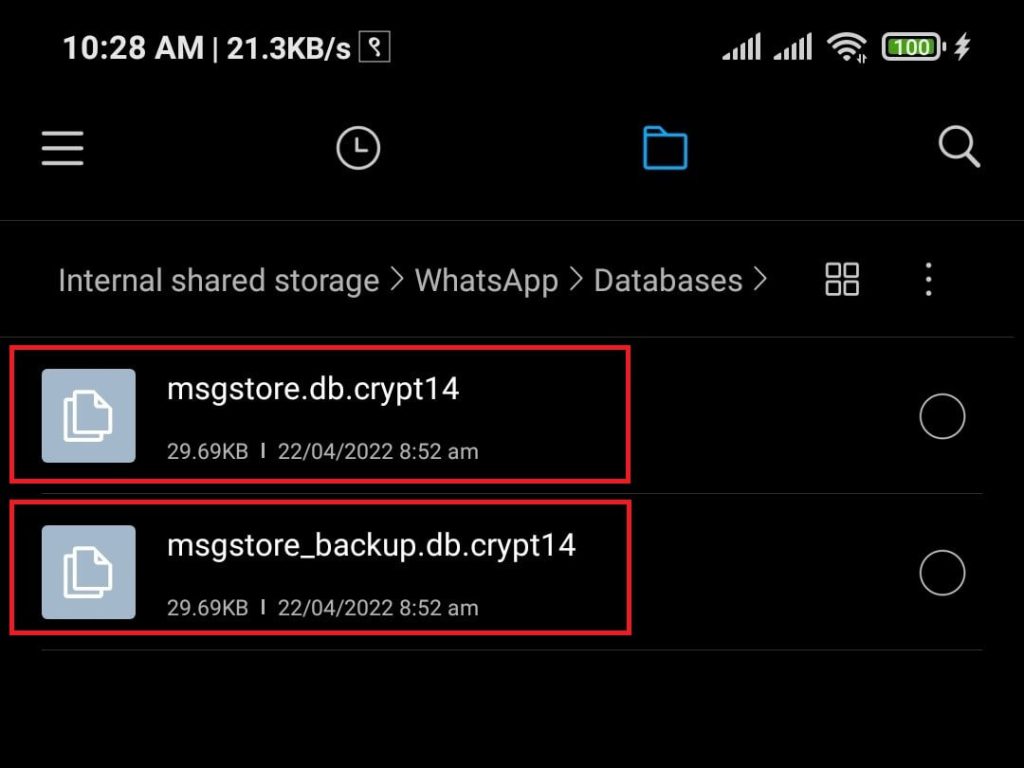Open the hamburger menu
1024x768 pixels.
click(63, 148)
